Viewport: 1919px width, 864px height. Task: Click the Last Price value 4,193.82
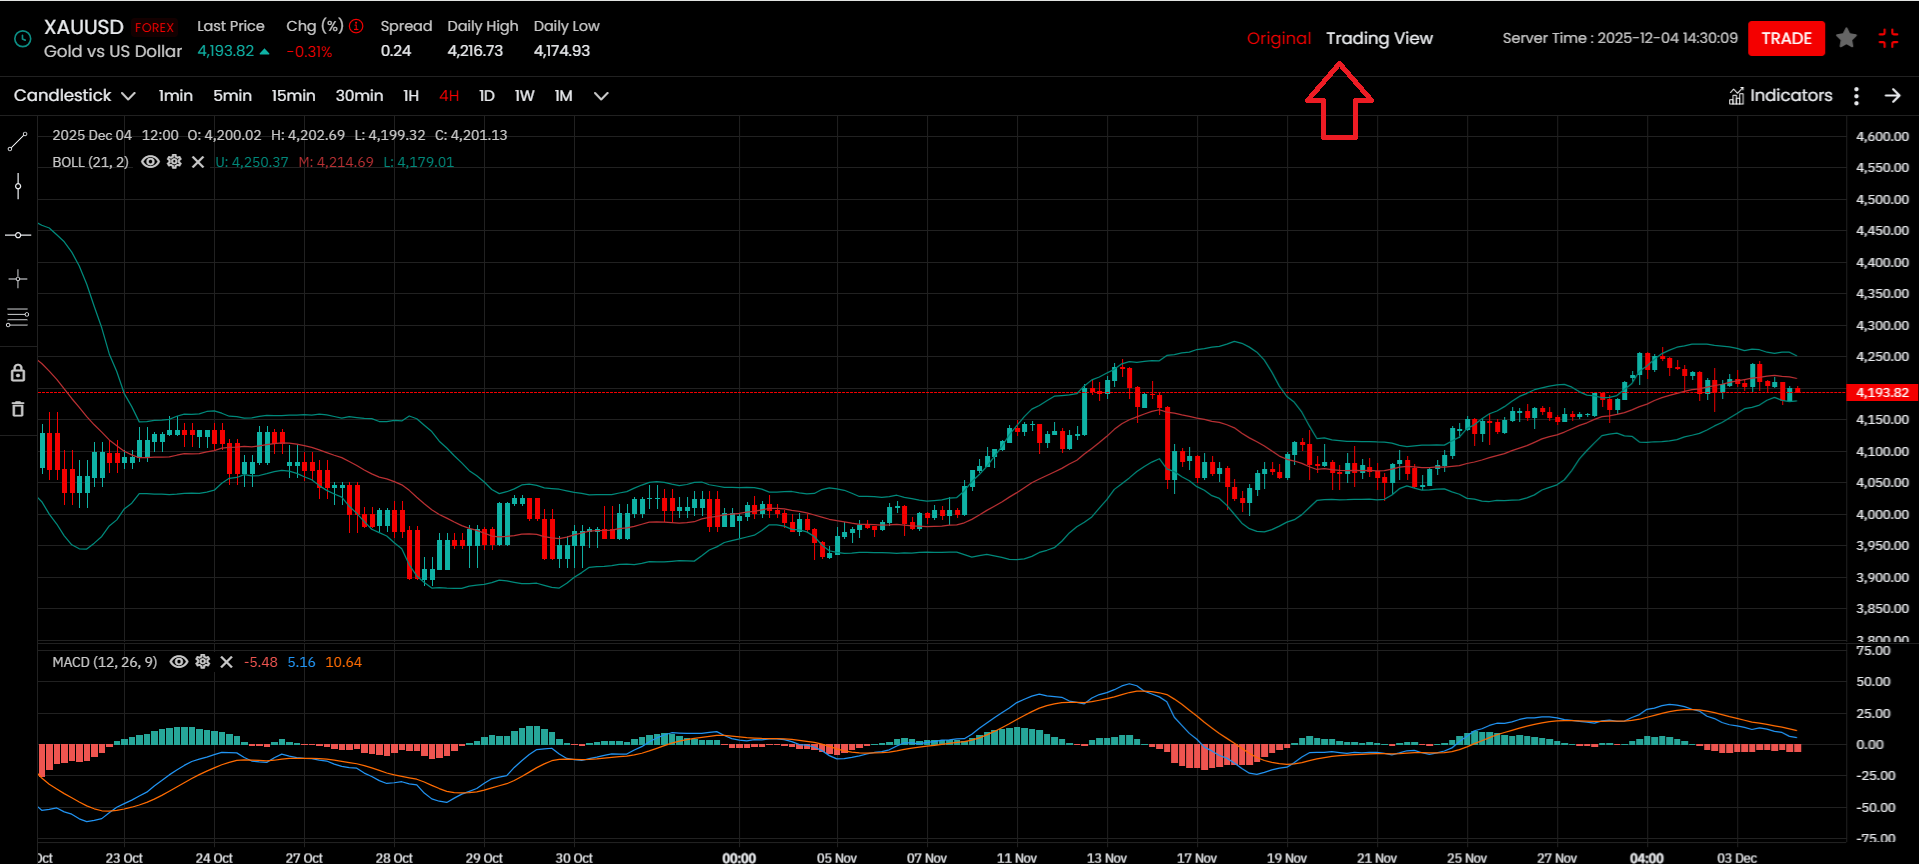[x=226, y=51]
